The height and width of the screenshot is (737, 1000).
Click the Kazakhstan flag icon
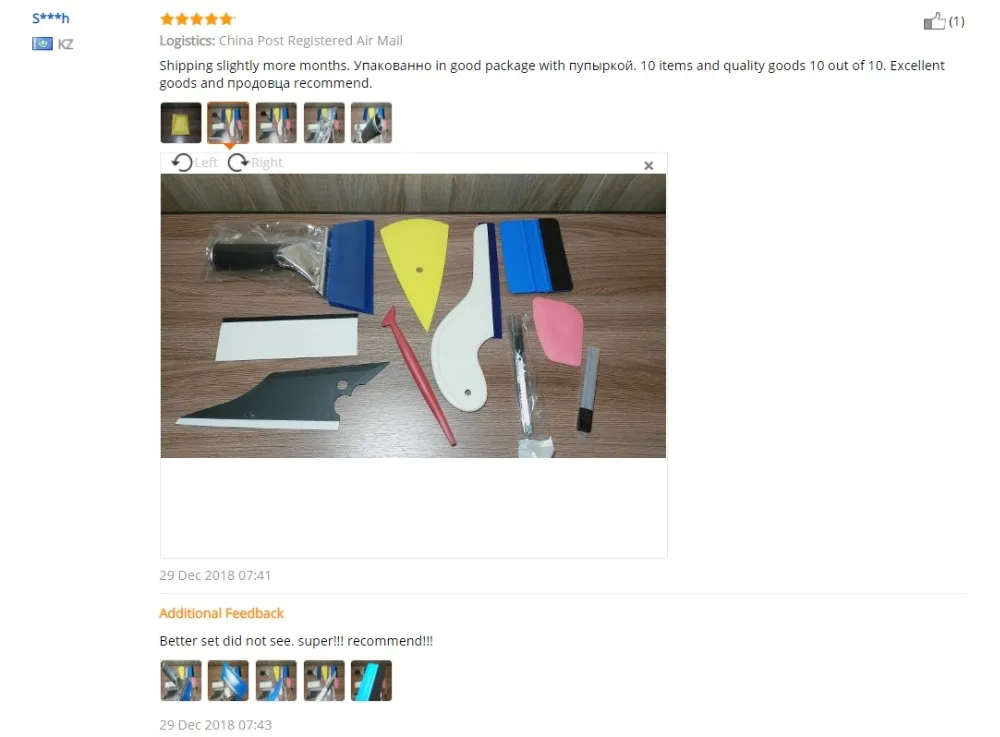[43, 43]
